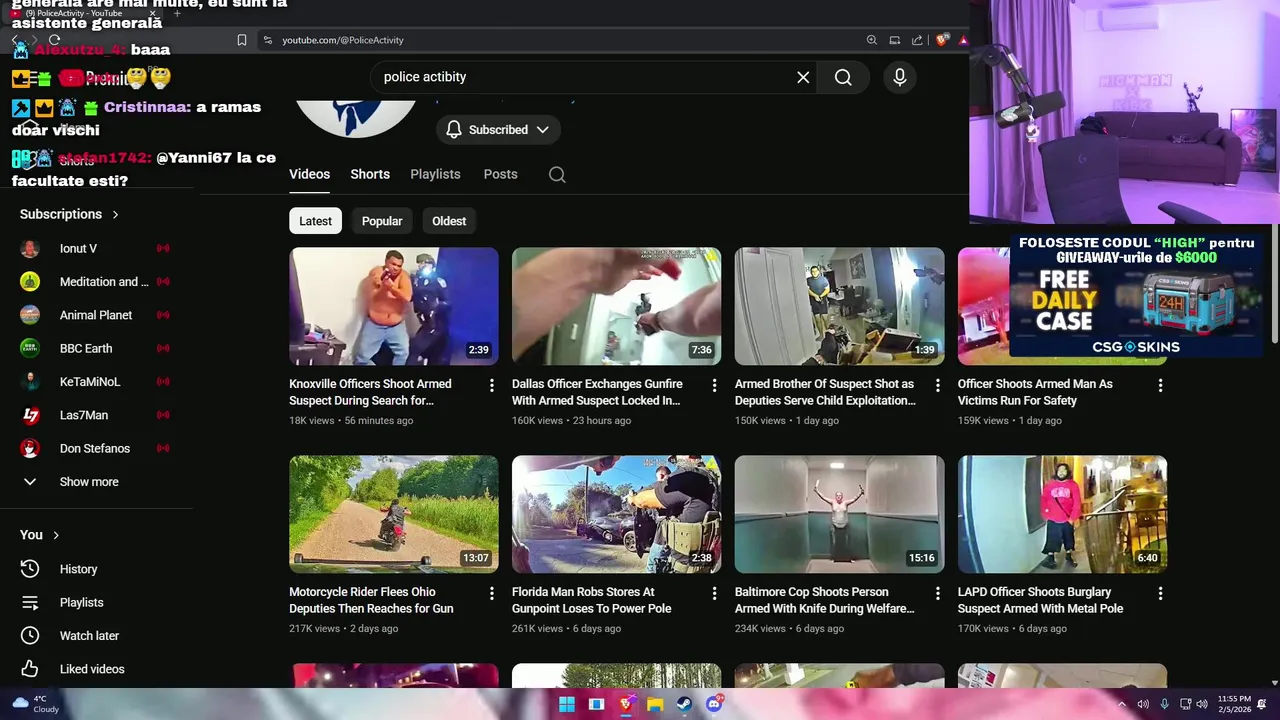Open options for Motorcycle Rider video
1280x720 pixels.
point(491,593)
